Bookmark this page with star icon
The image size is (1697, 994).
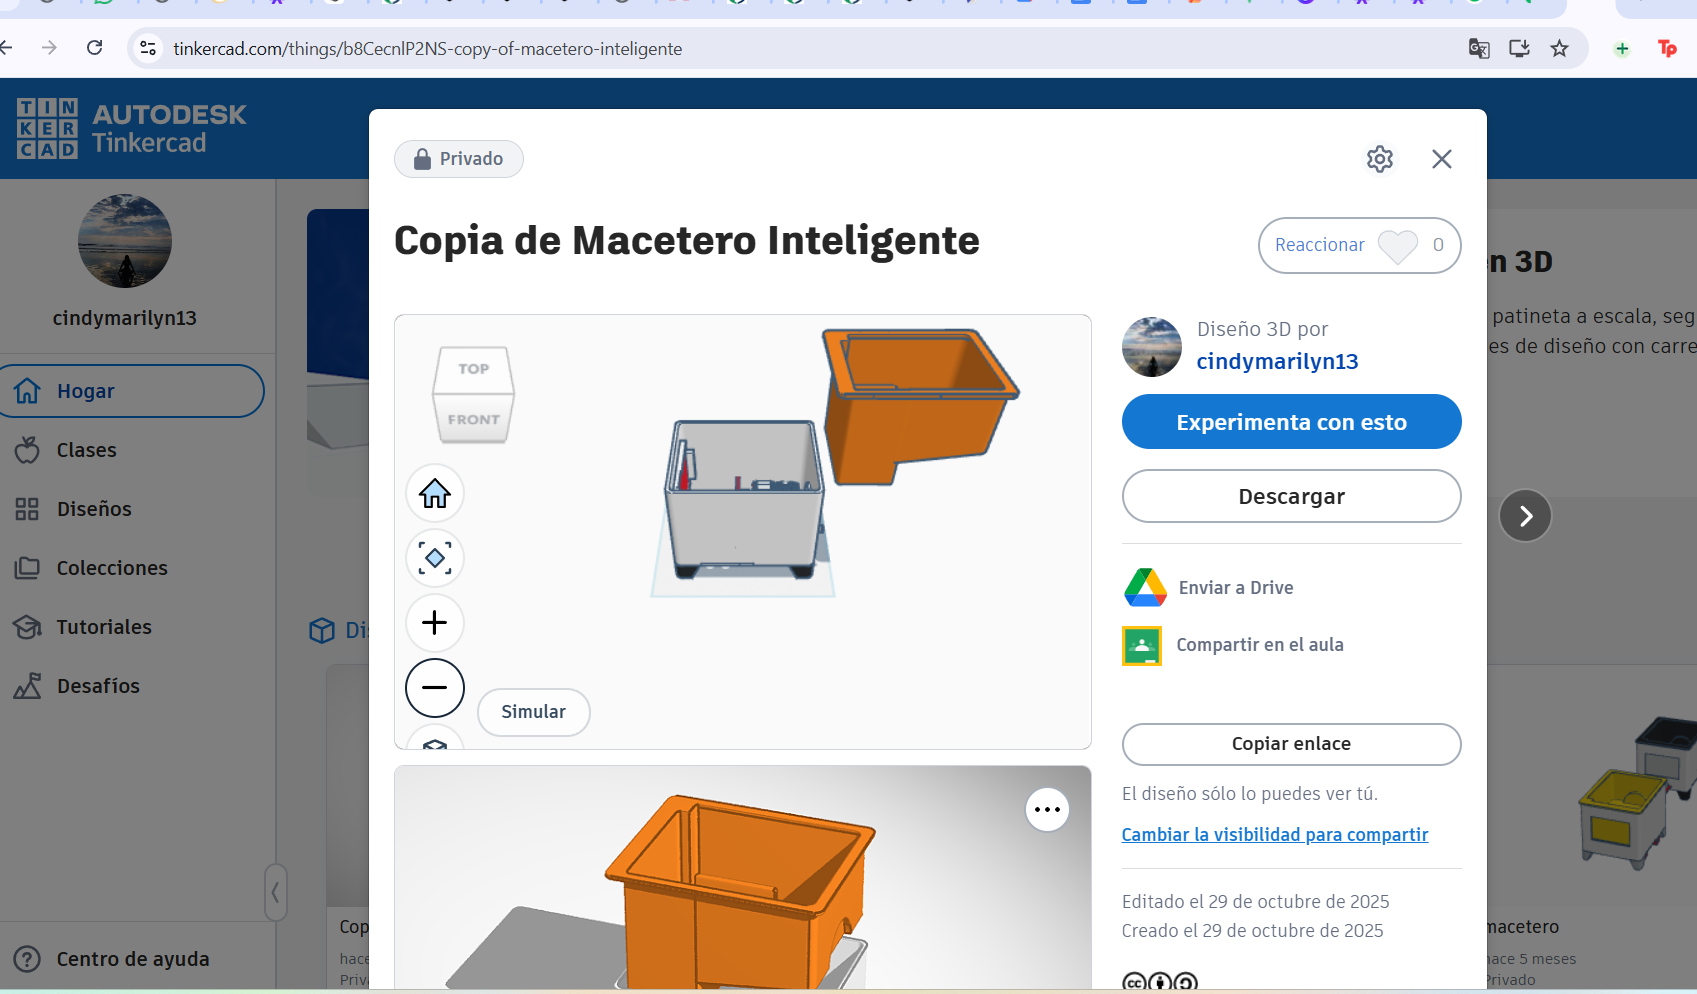[1559, 48]
